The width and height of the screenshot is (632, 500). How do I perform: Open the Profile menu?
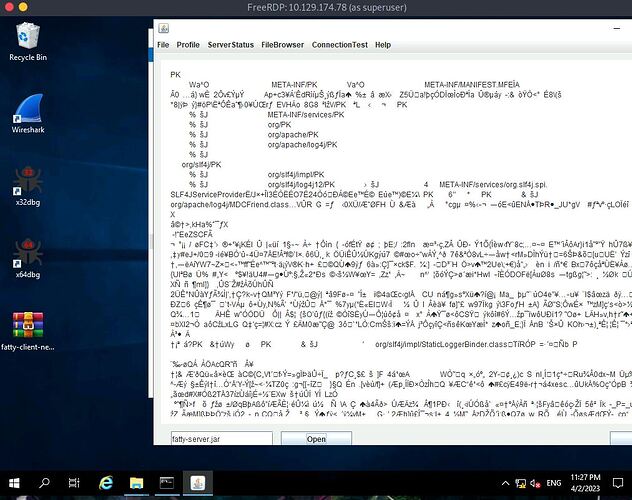click(x=188, y=45)
